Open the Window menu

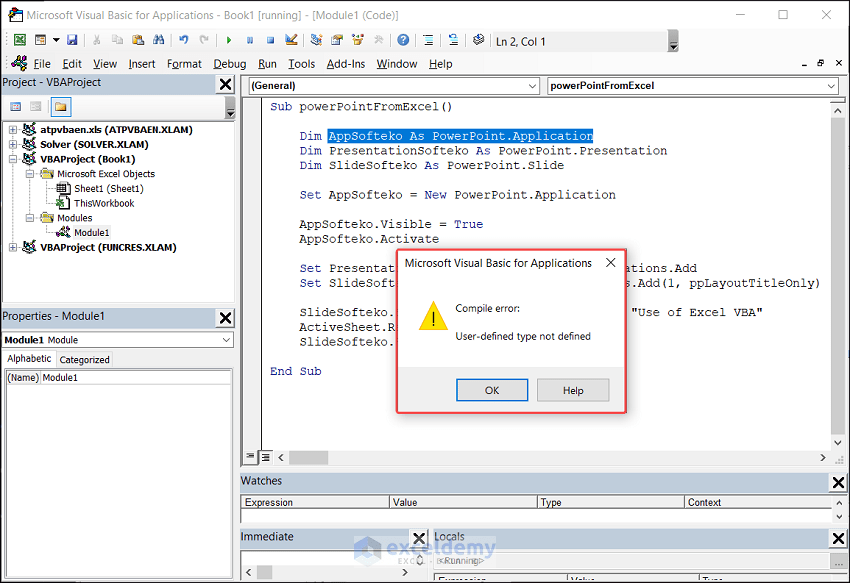coord(397,64)
